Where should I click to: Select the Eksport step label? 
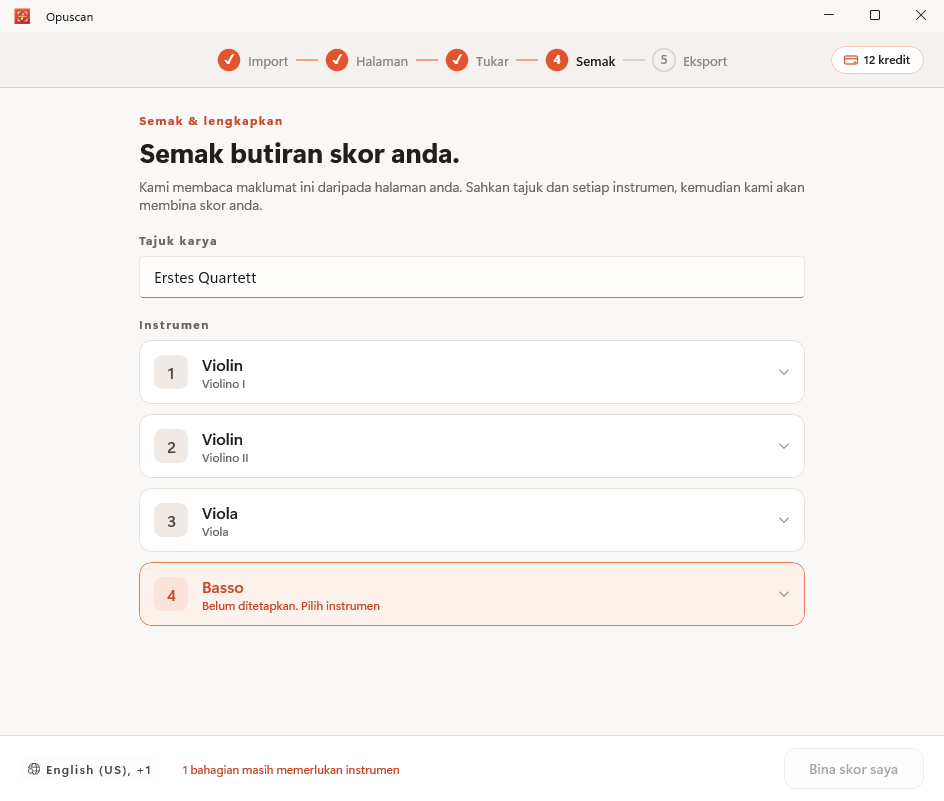click(x=705, y=61)
